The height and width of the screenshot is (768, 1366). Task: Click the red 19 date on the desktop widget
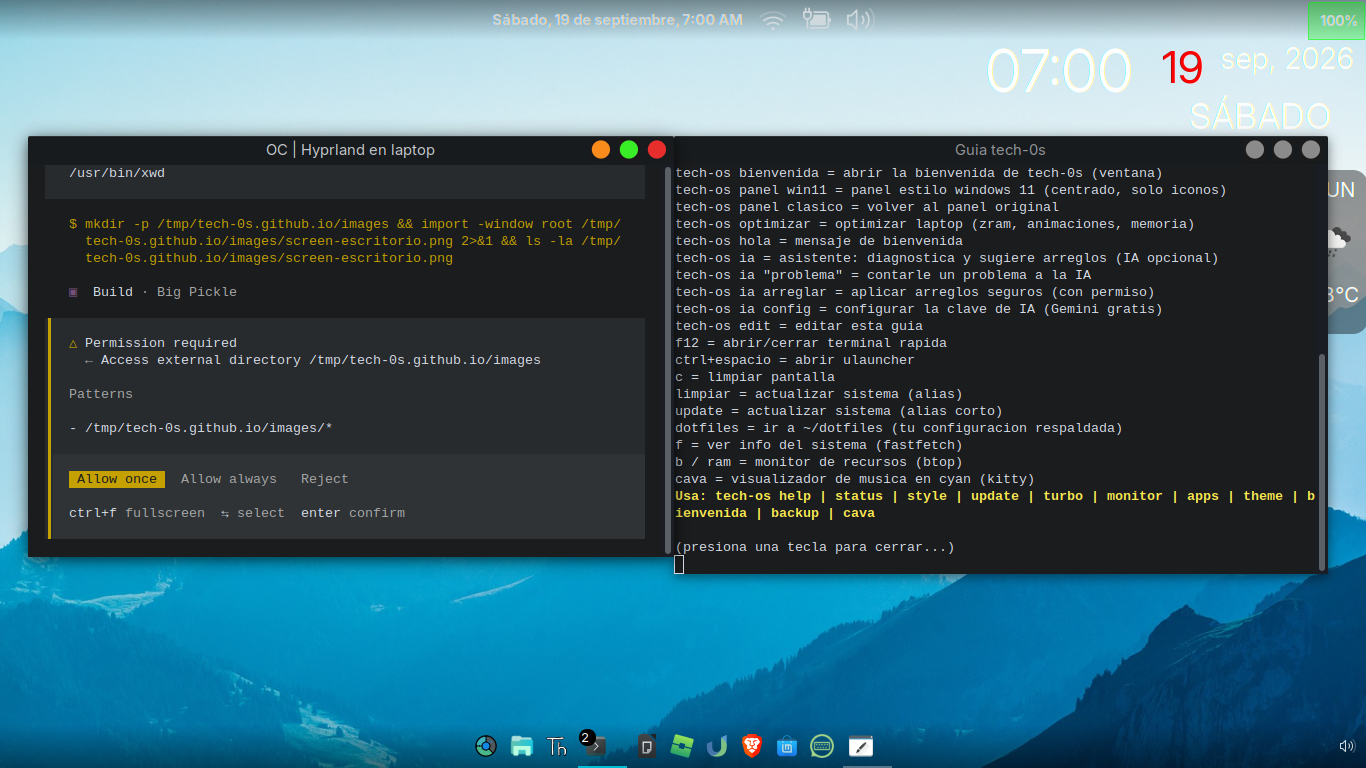[x=1182, y=67]
